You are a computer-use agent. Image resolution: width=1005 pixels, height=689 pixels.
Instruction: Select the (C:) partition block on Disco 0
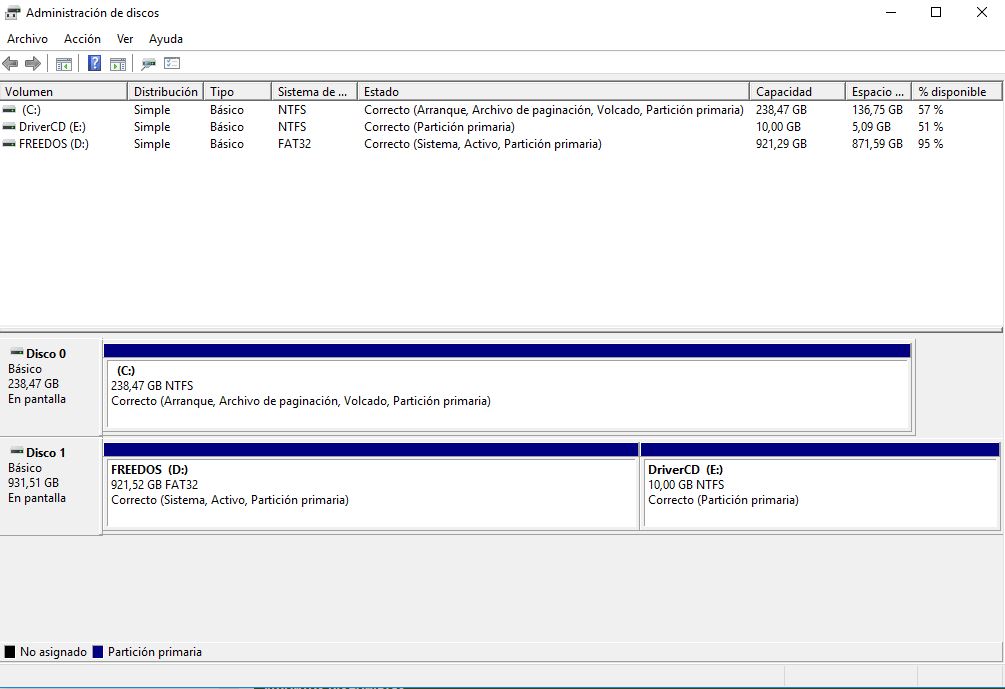[x=507, y=393]
